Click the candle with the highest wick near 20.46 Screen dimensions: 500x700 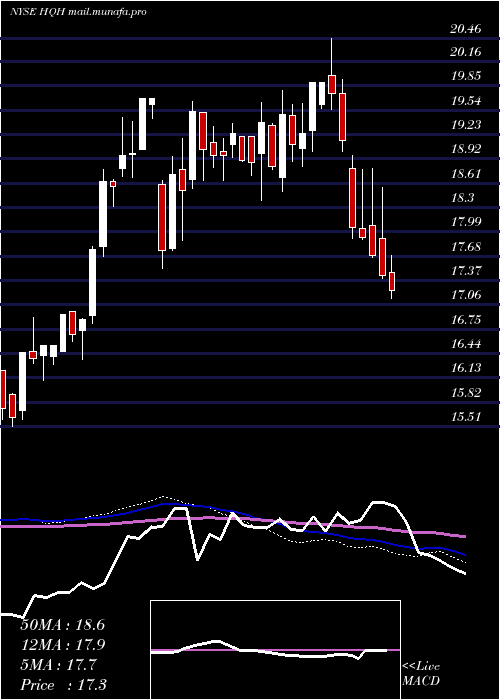click(x=332, y=74)
